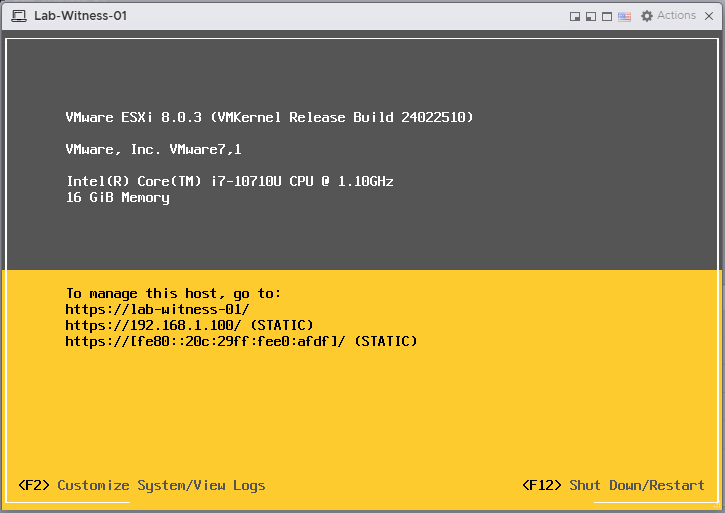Choose F12 Shut Down/Restart option
Screen dimensions: 725x513
pos(613,485)
